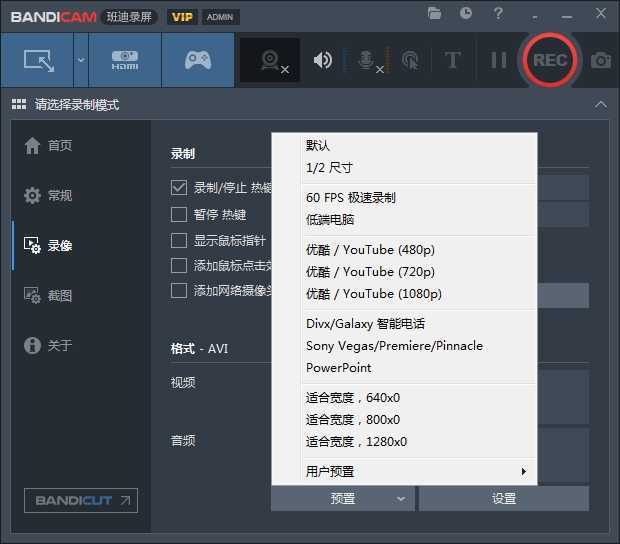
Task: Click the pause recording button
Action: [x=498, y=60]
